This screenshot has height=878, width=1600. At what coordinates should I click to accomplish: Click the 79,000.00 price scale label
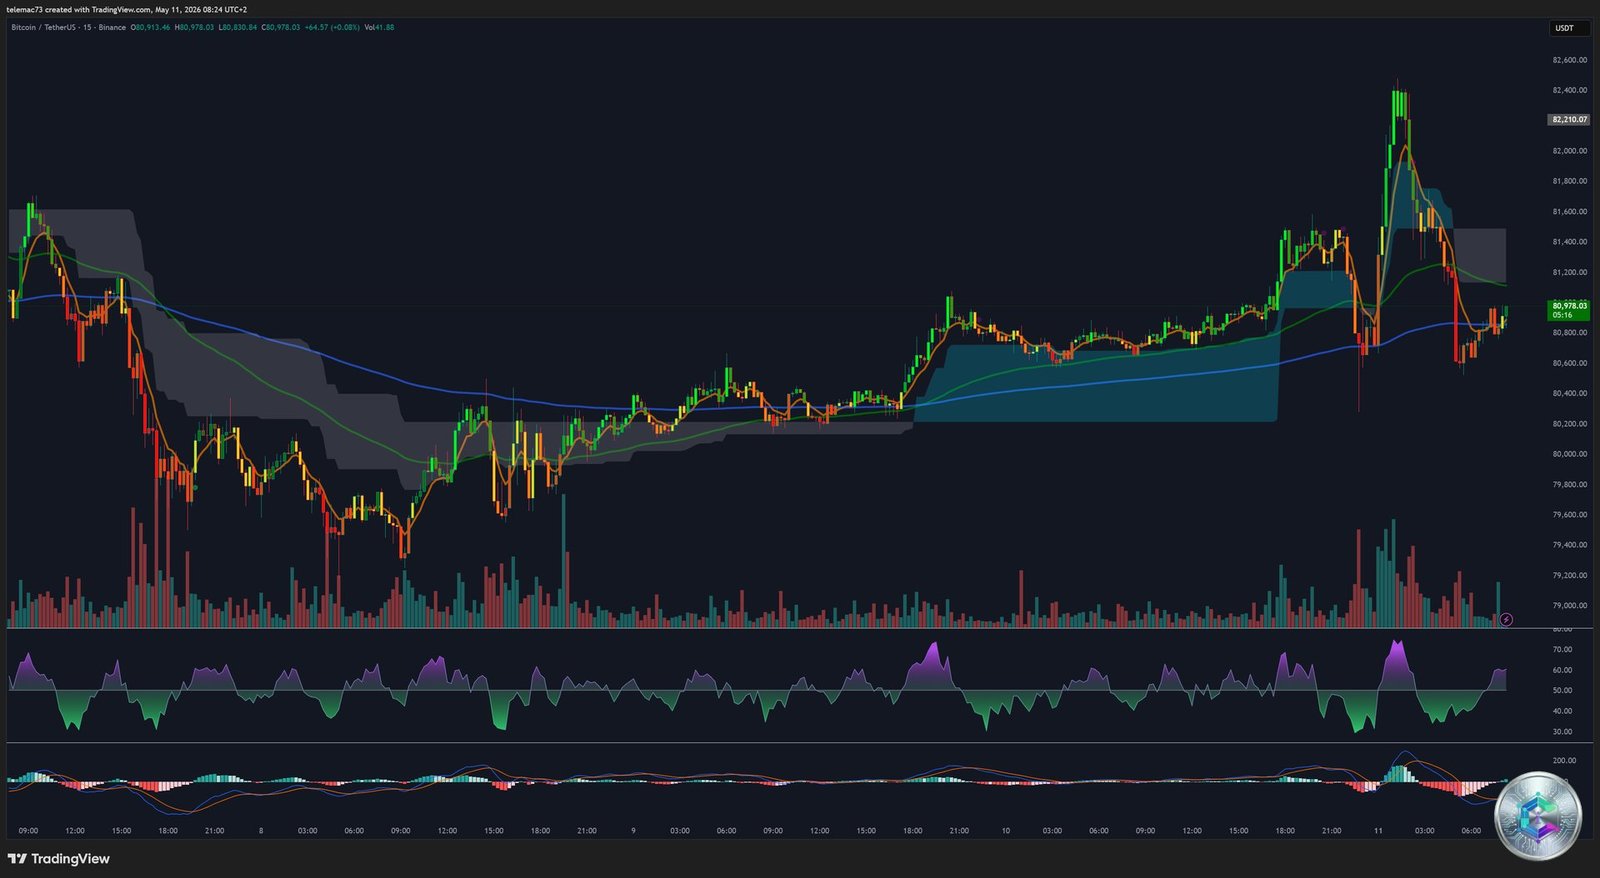[x=1569, y=606]
